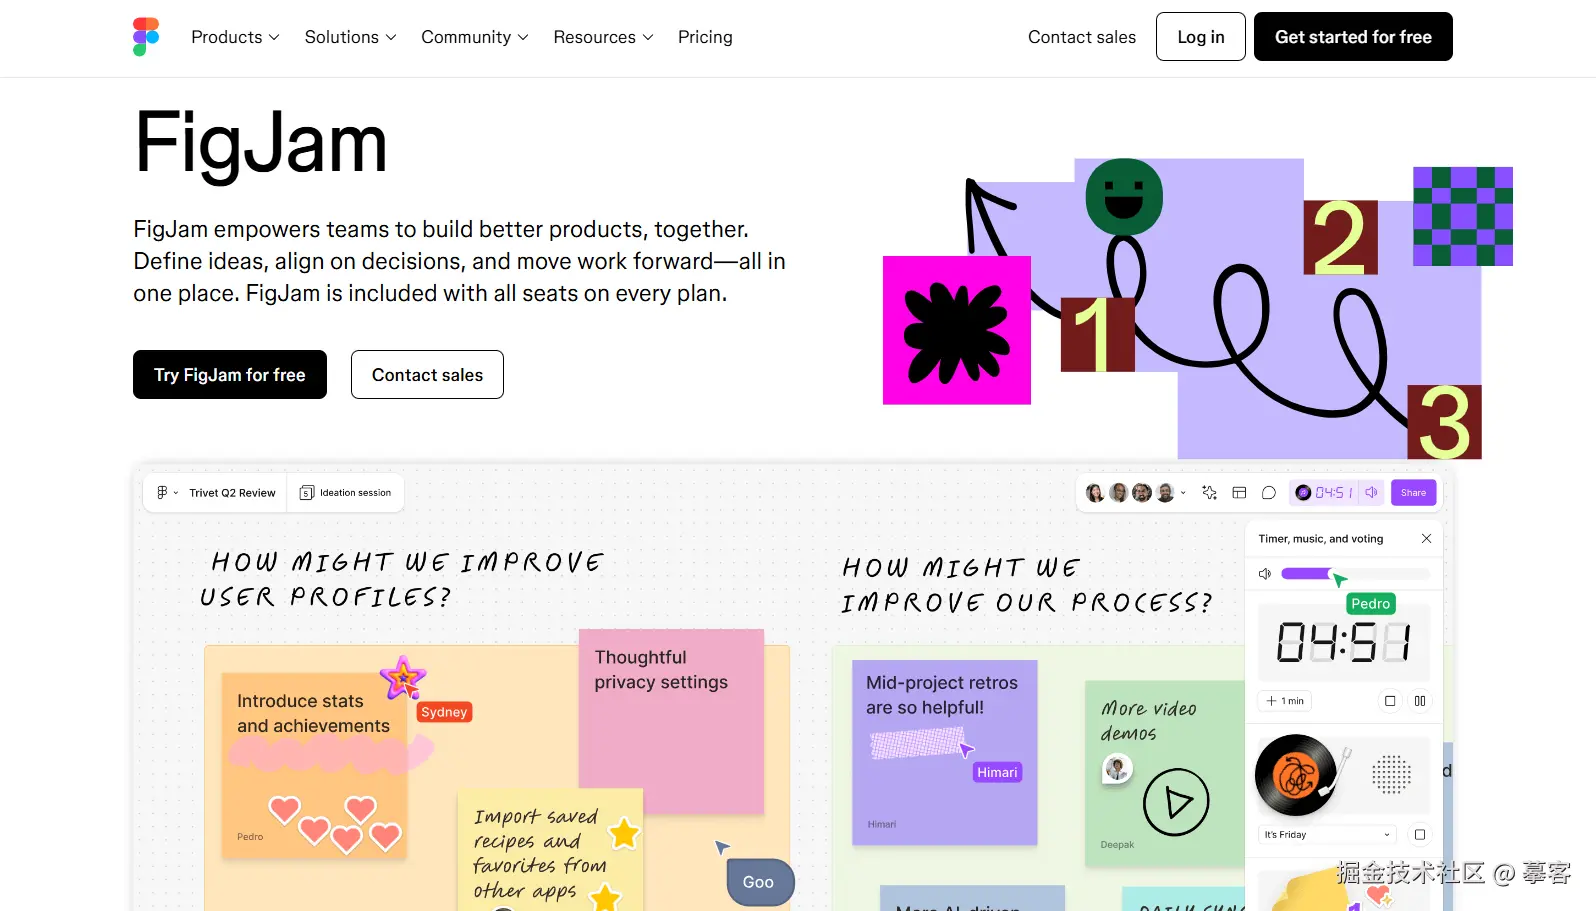
Task: Click the Ideation session tab
Action: 346,493
